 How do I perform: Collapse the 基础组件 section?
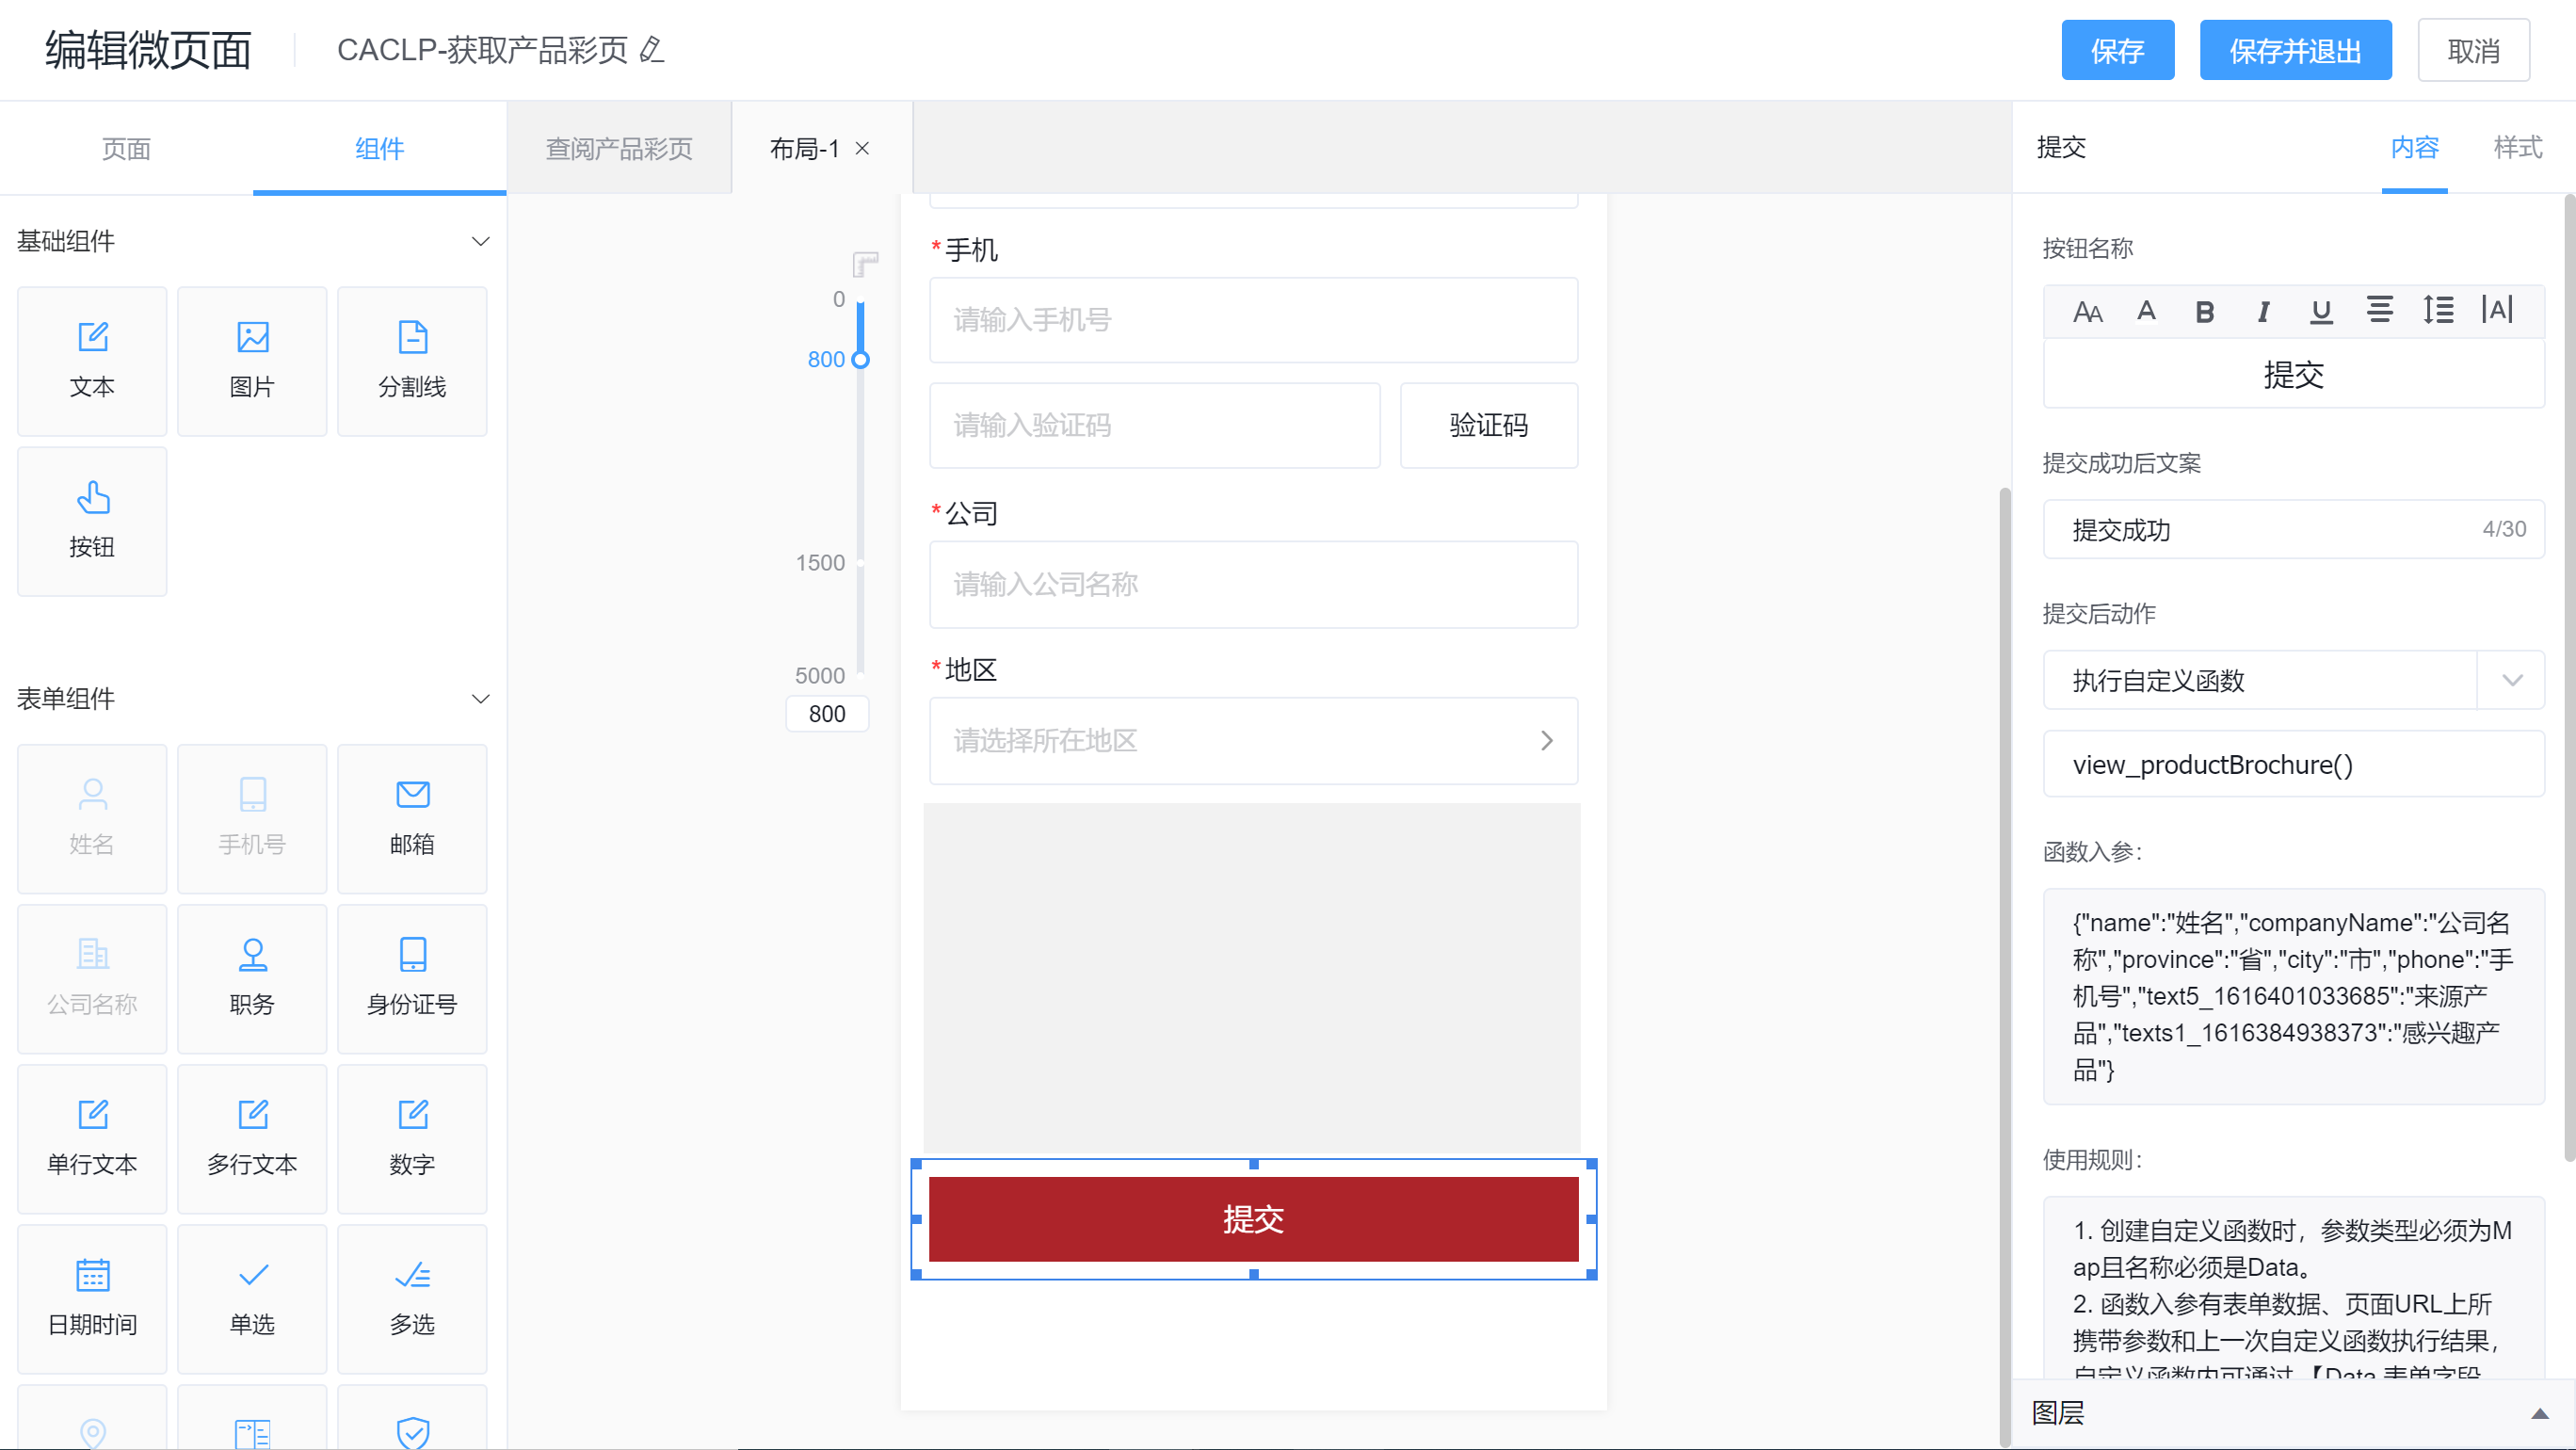tap(480, 241)
